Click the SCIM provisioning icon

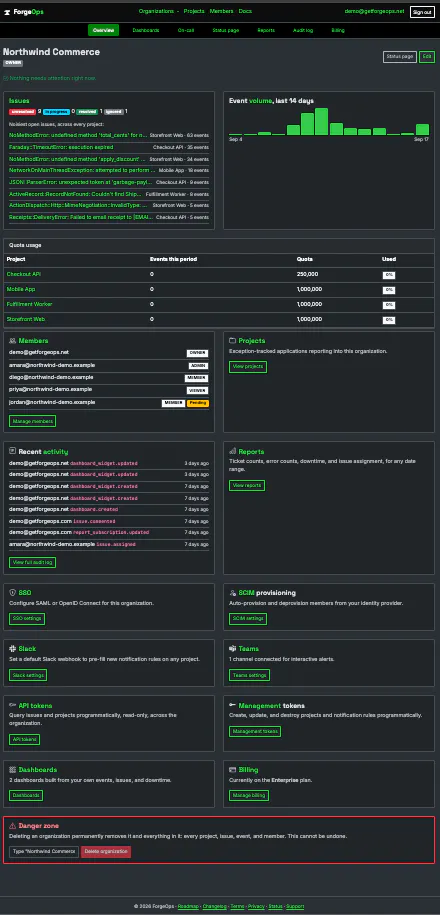pos(232,592)
